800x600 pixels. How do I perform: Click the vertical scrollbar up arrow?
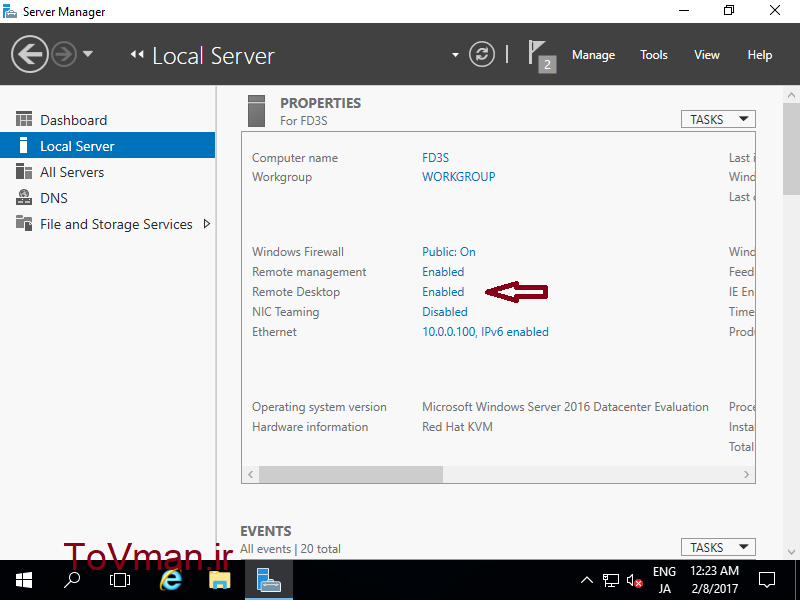791,95
